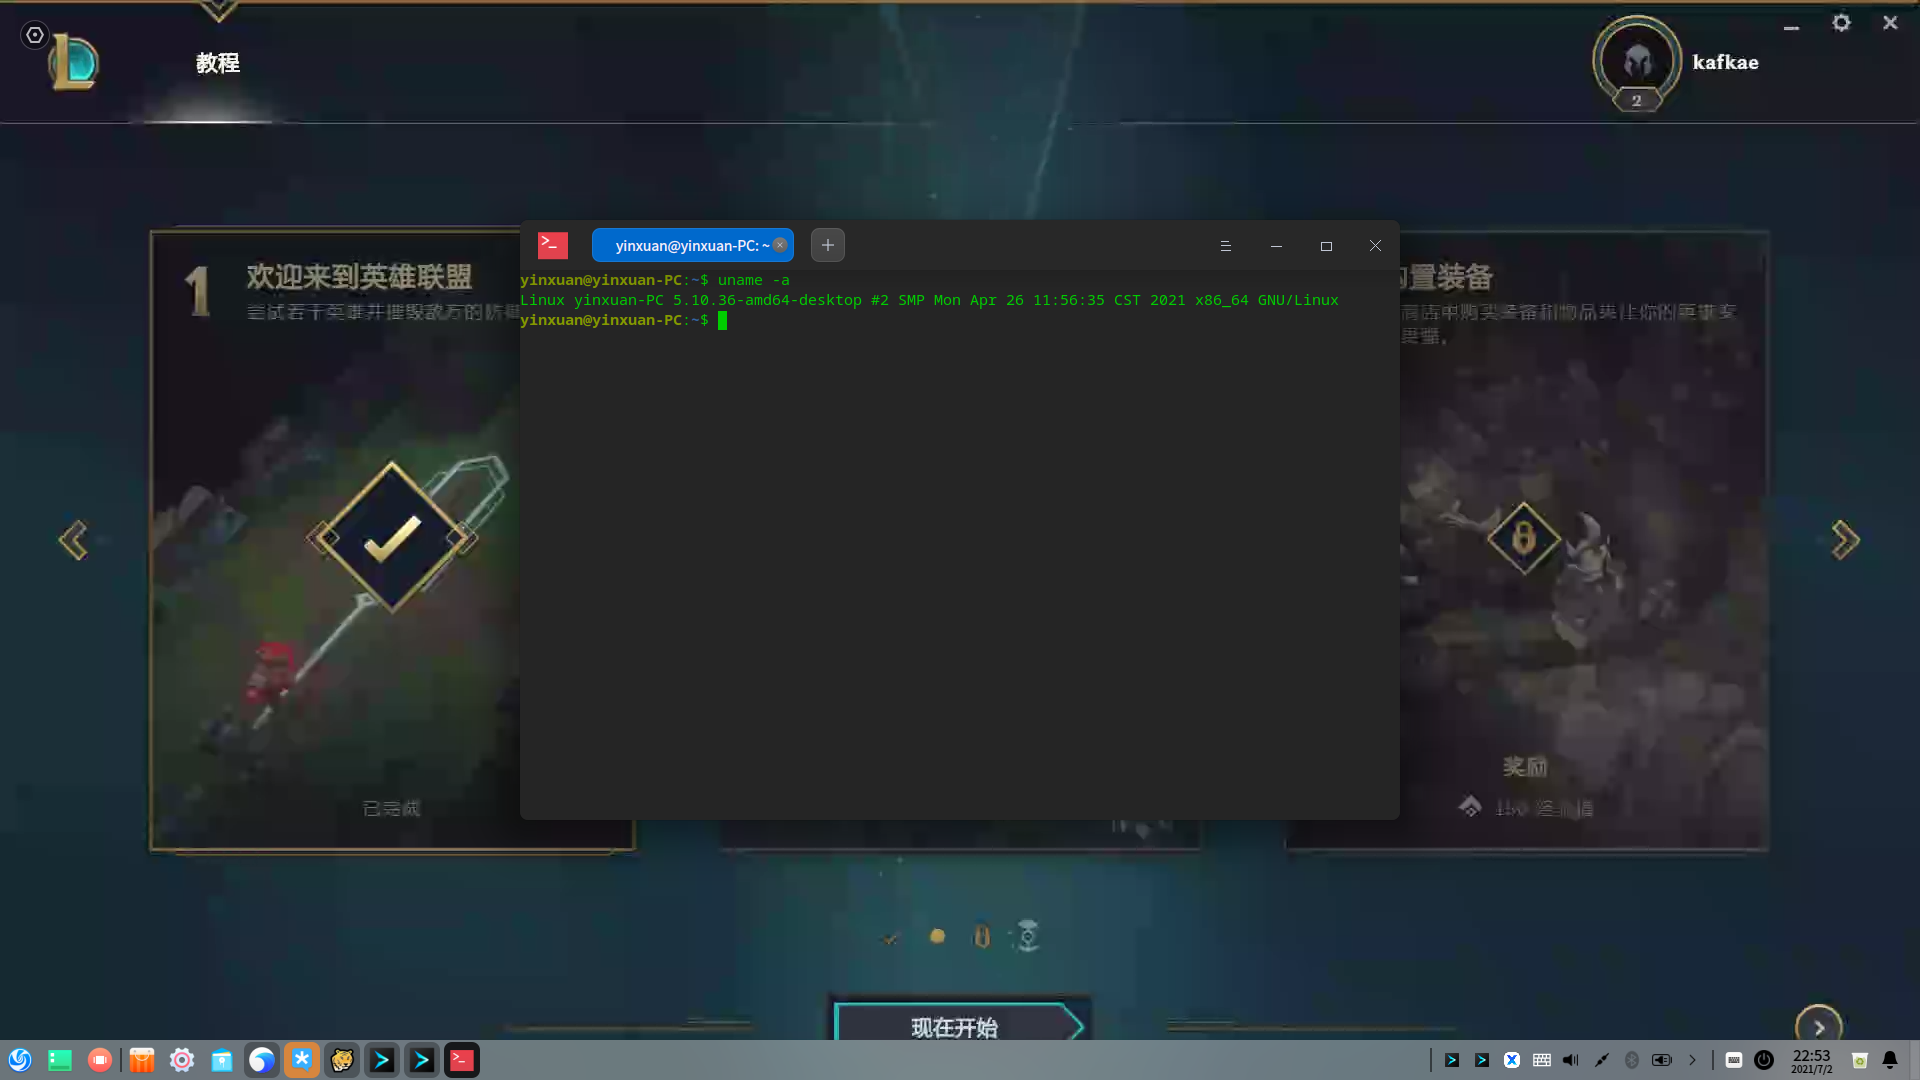Open the completed tutorial checkmark card

tap(391, 538)
